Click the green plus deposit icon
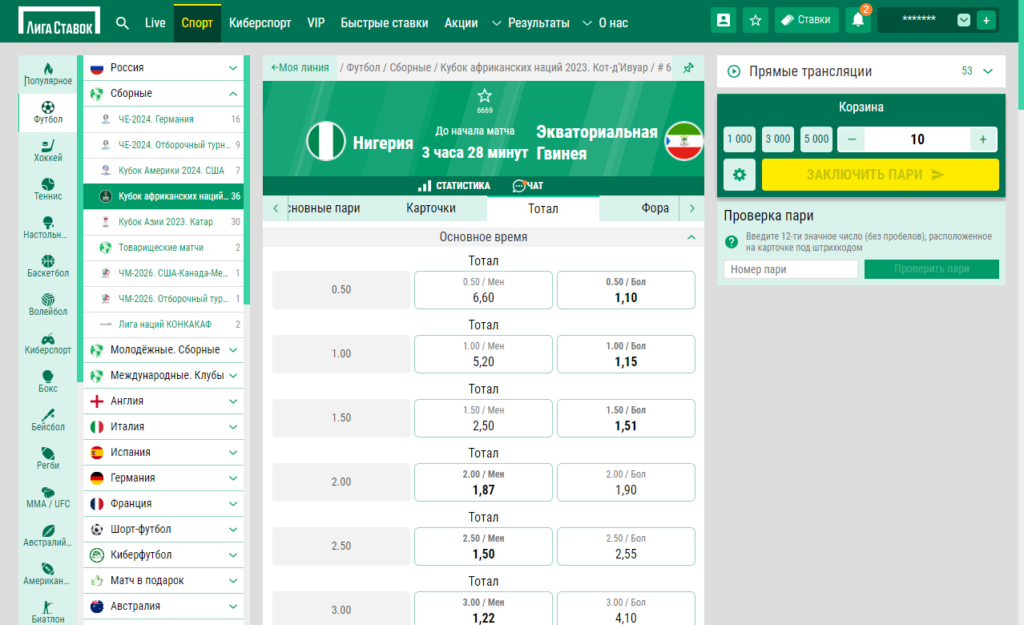1024x625 pixels. pyautogui.click(x=986, y=20)
